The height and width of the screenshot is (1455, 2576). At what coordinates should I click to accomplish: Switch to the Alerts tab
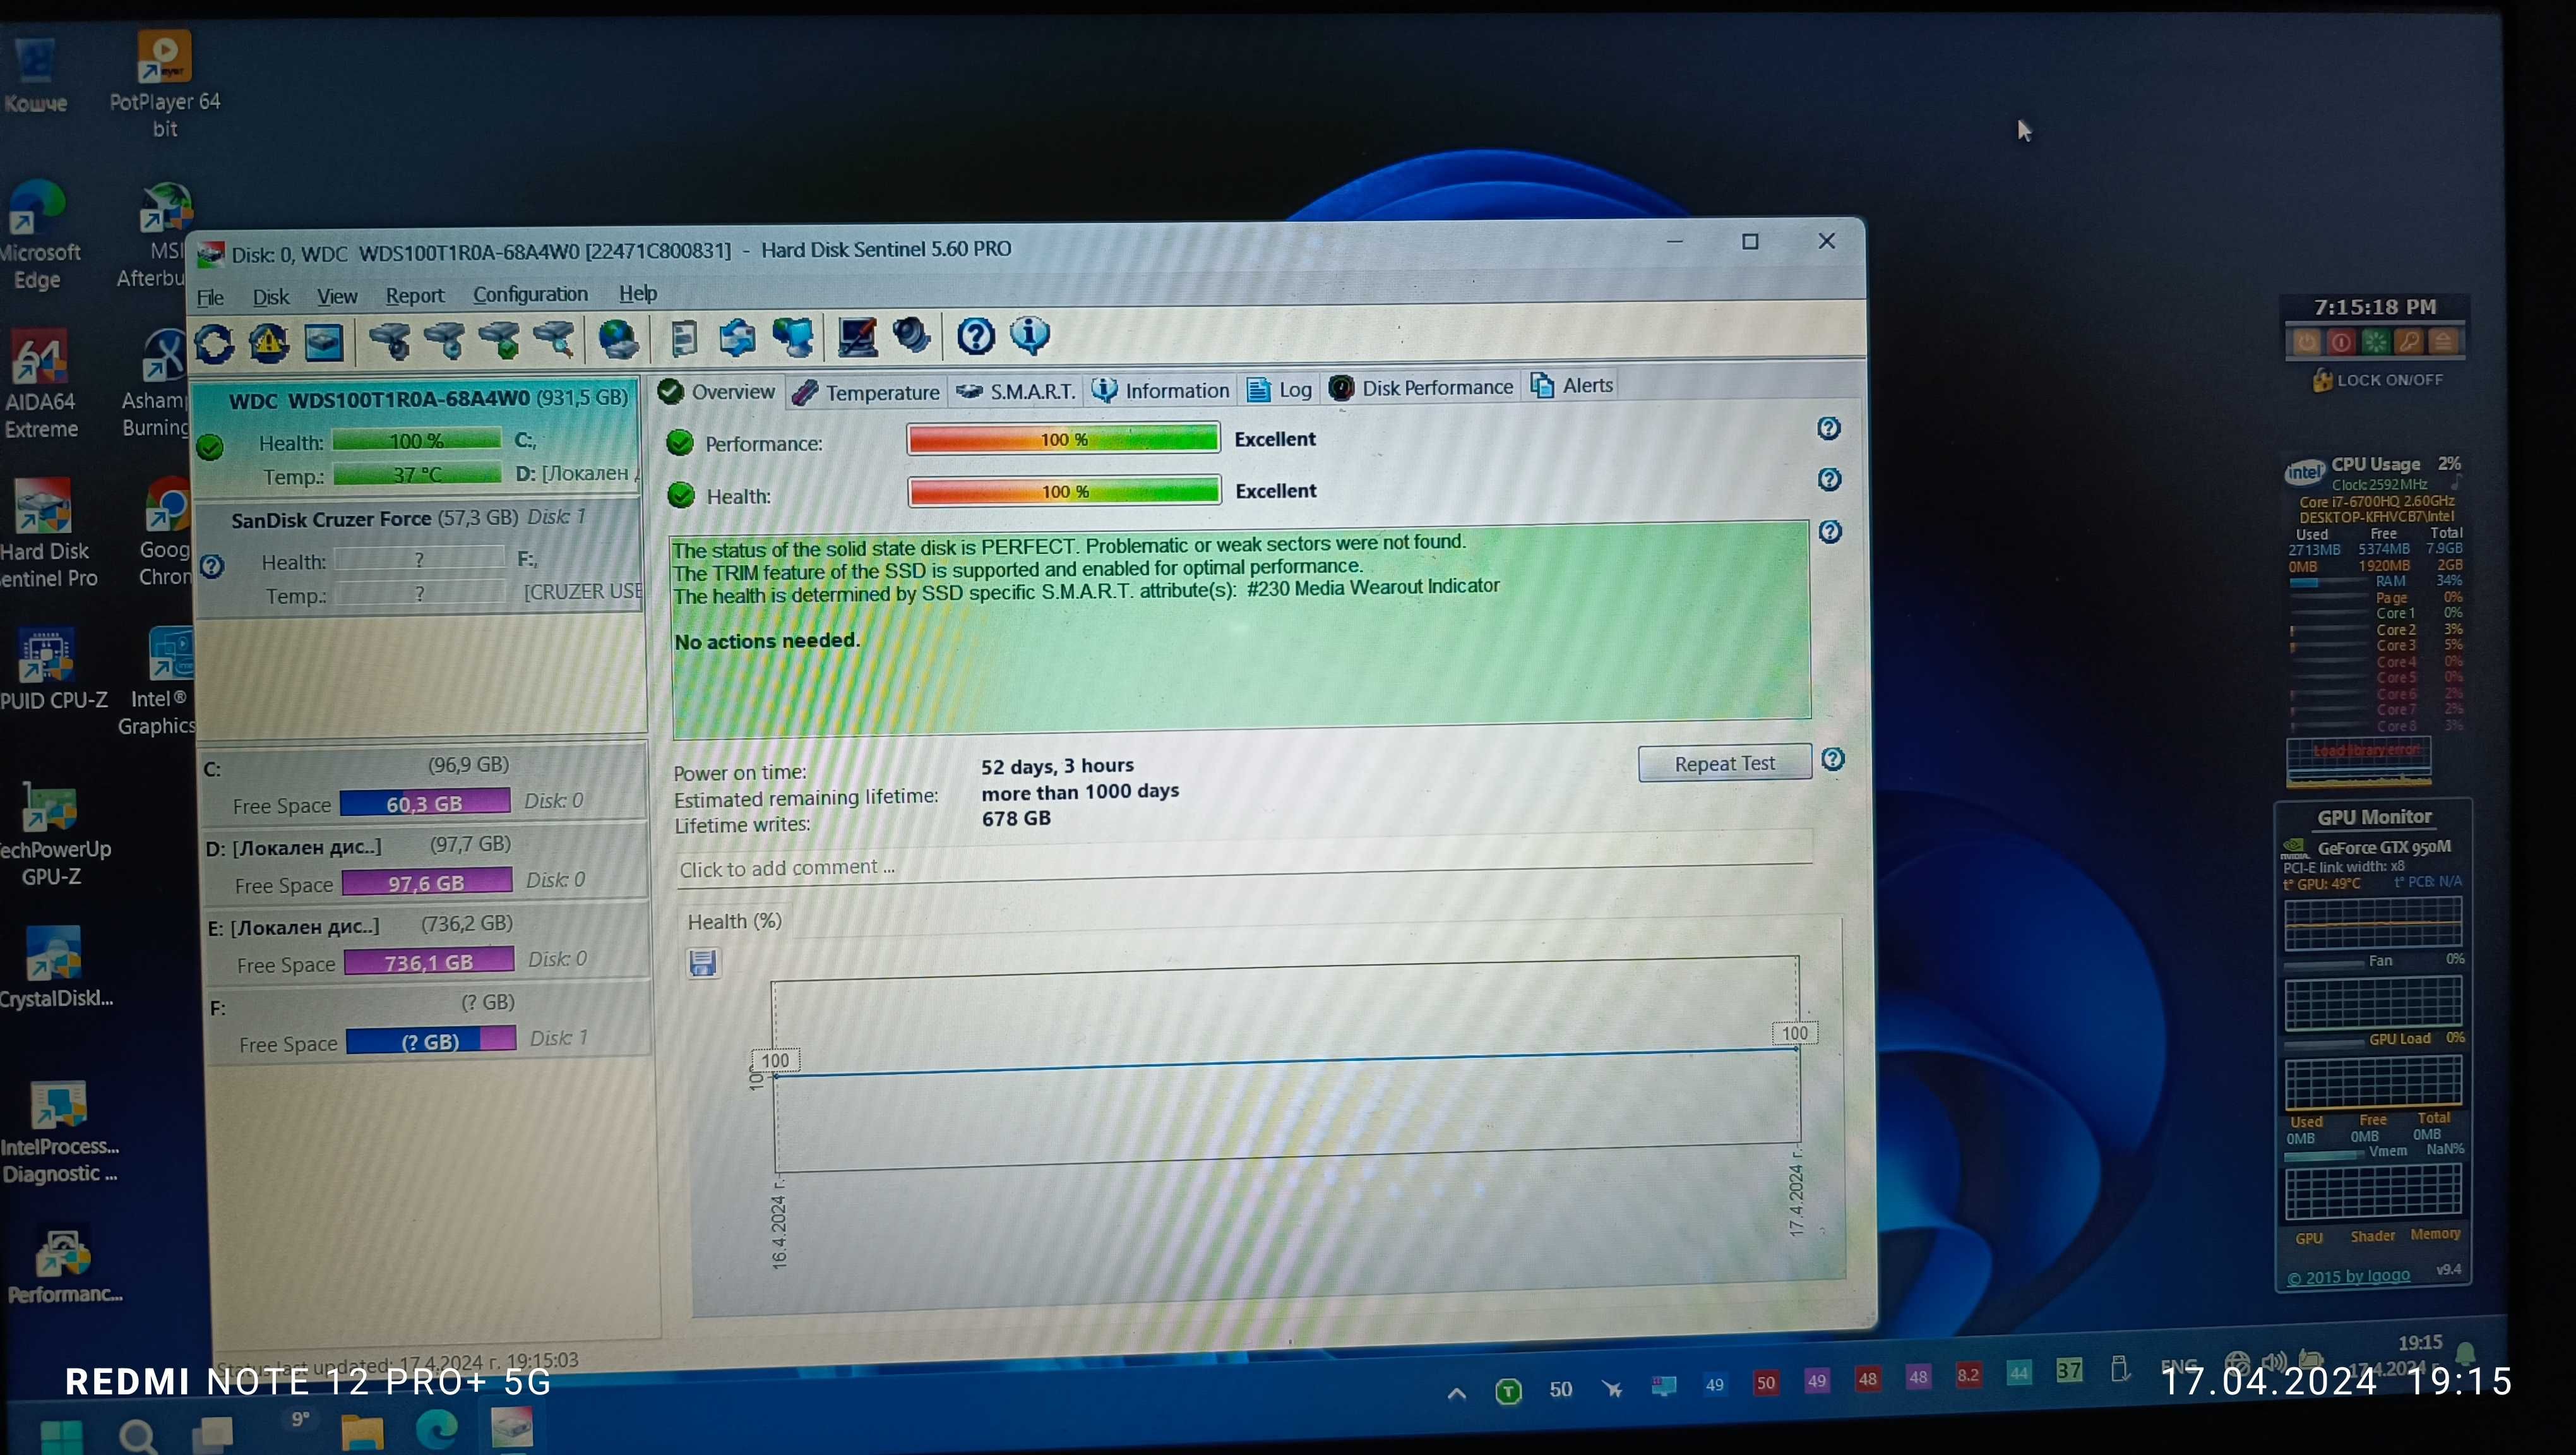tap(1571, 385)
